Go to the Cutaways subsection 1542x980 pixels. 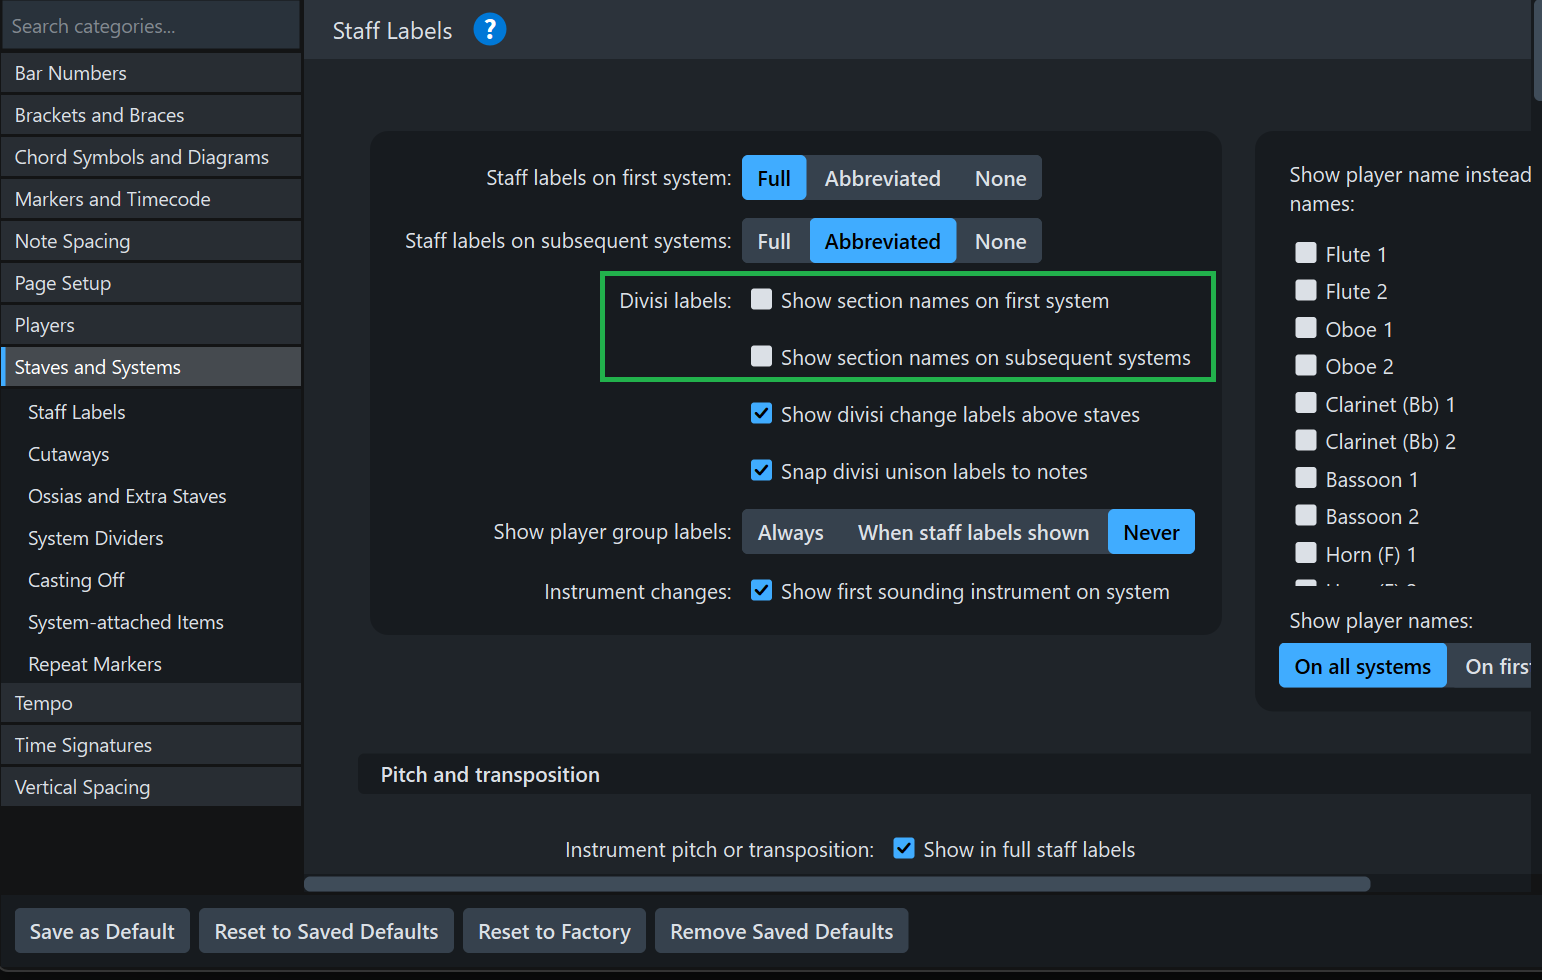(69, 454)
